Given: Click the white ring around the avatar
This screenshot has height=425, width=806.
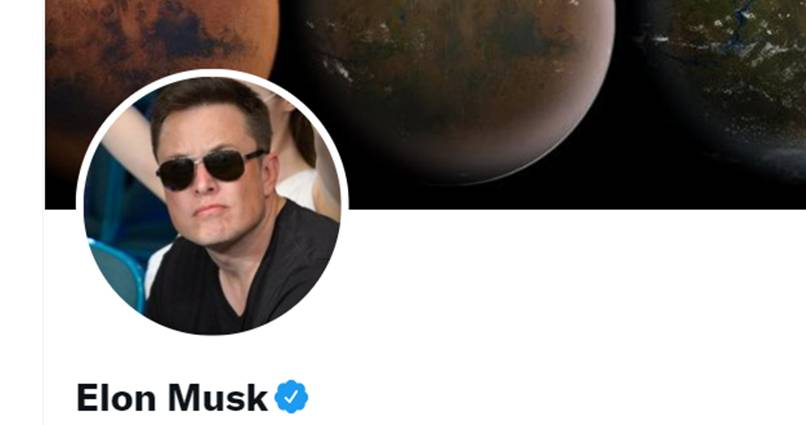Looking at the screenshot, I should 212,72.
